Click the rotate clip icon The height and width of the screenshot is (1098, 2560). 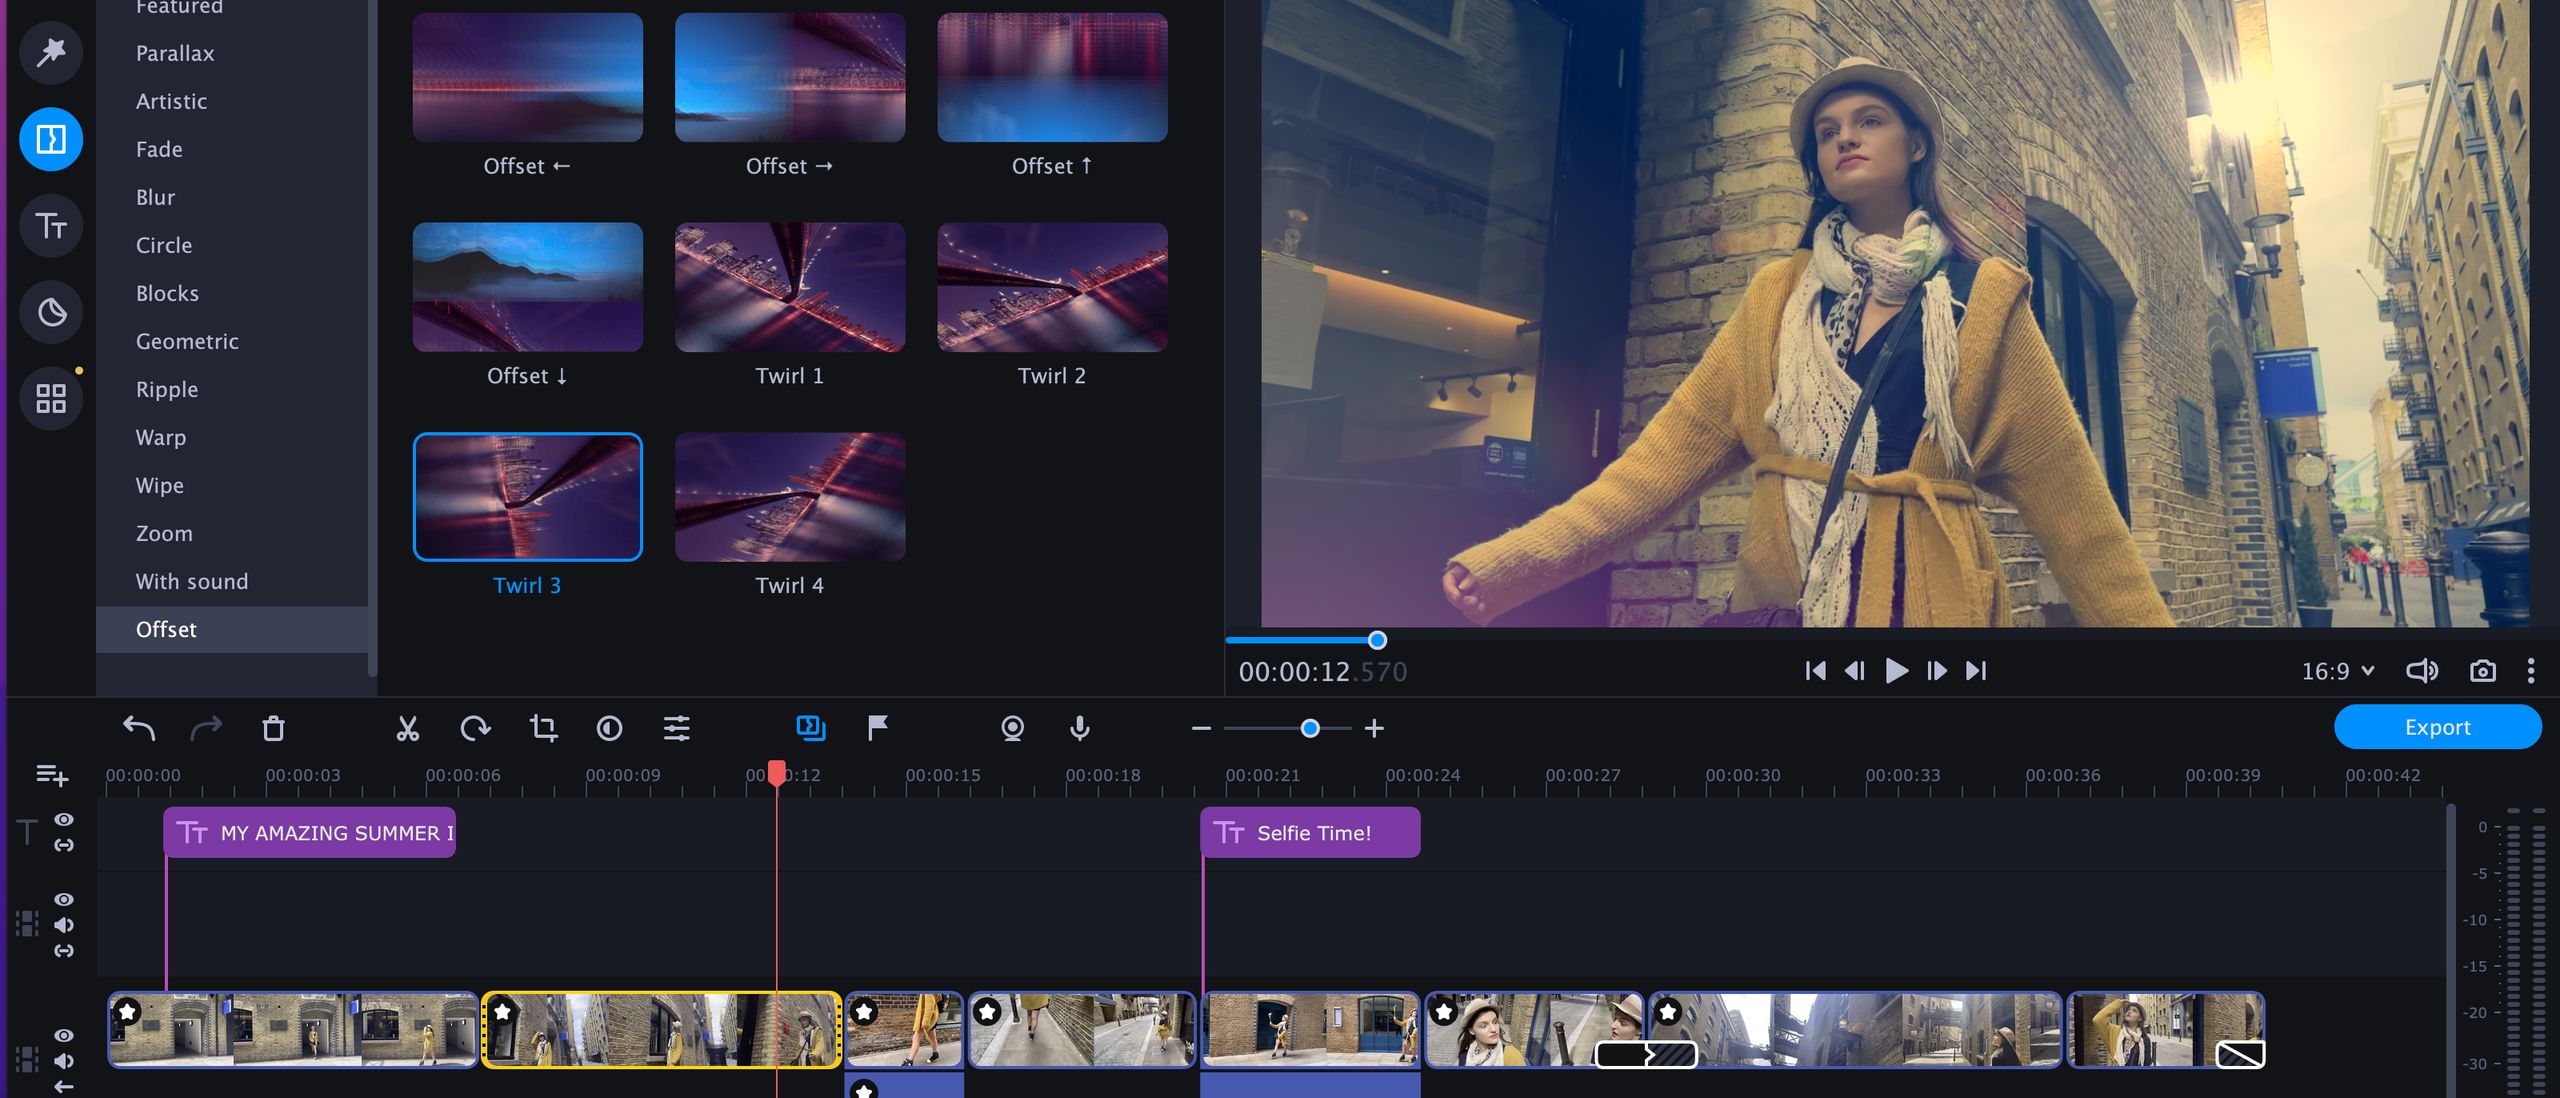(475, 728)
